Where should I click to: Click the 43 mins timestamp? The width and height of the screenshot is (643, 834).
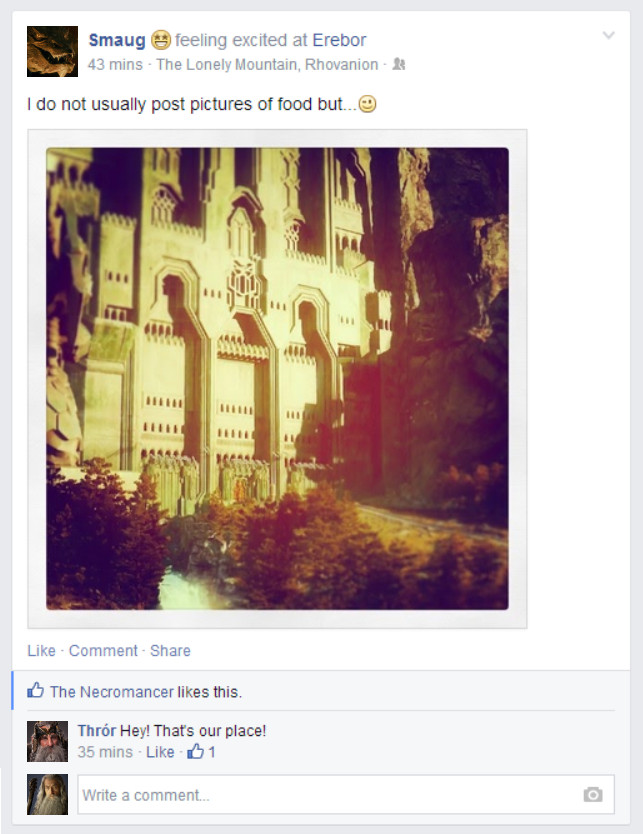[115, 64]
